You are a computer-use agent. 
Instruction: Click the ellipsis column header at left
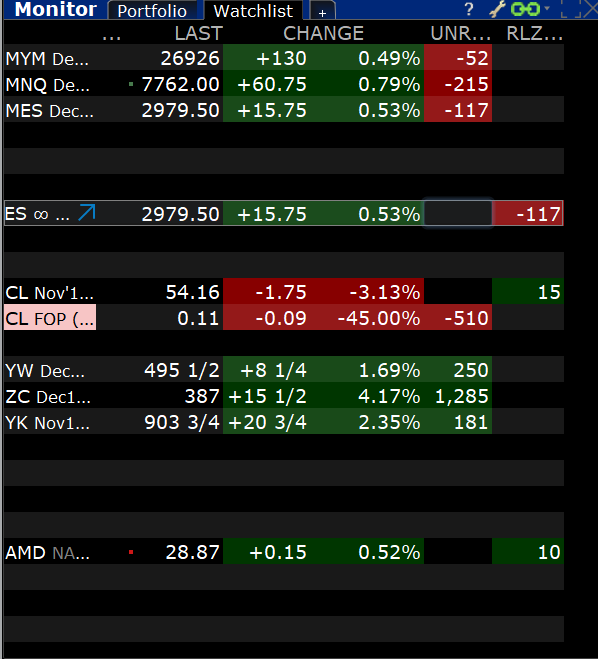tap(111, 36)
